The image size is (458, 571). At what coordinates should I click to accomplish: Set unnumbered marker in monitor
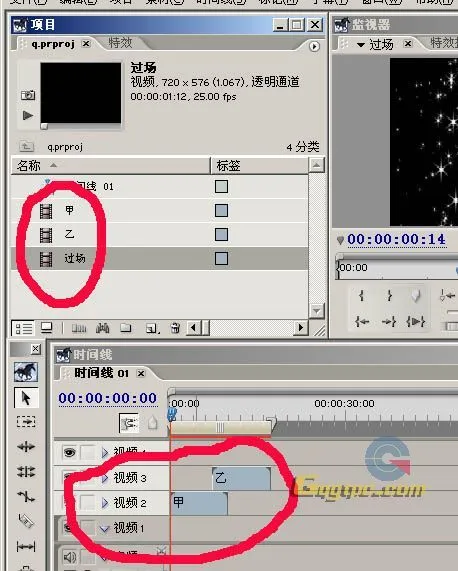pyautogui.click(x=416, y=295)
